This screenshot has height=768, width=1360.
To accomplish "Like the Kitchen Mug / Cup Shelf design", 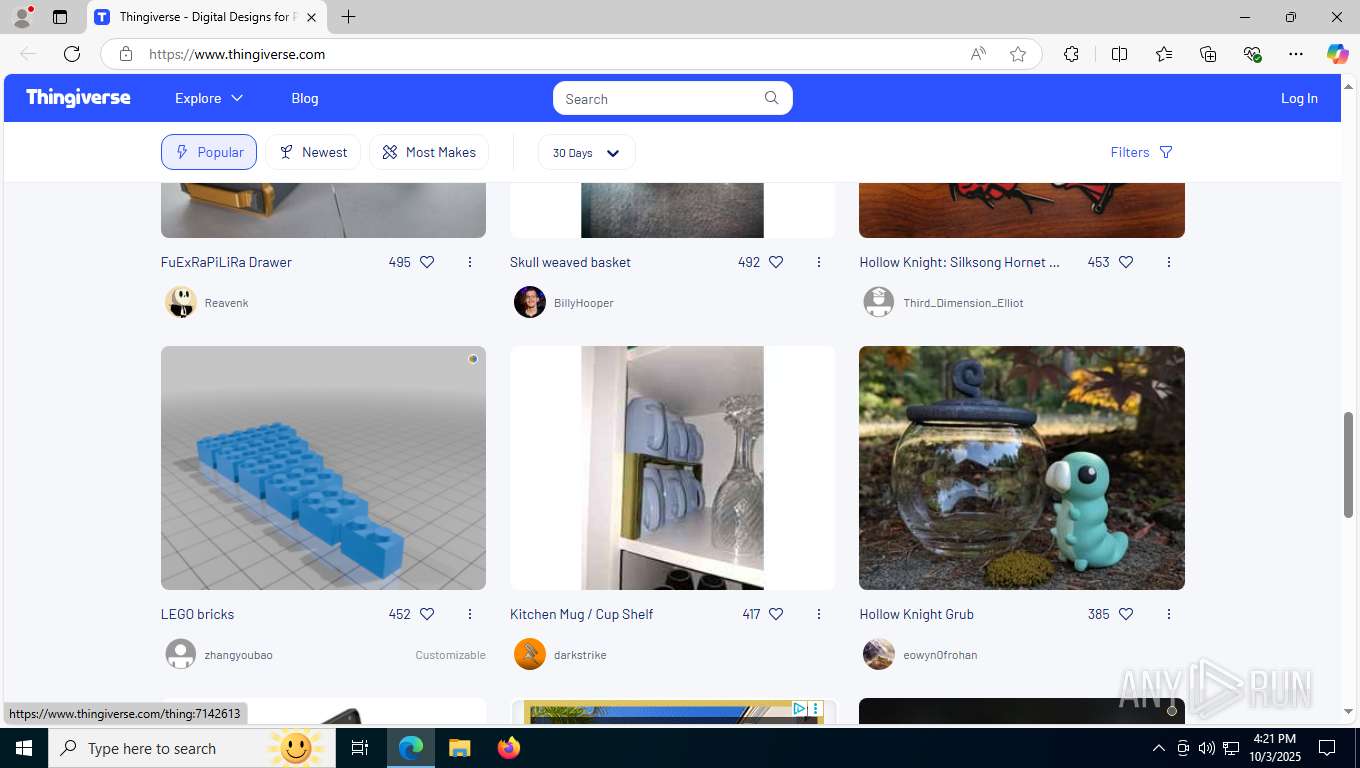I will (776, 614).
